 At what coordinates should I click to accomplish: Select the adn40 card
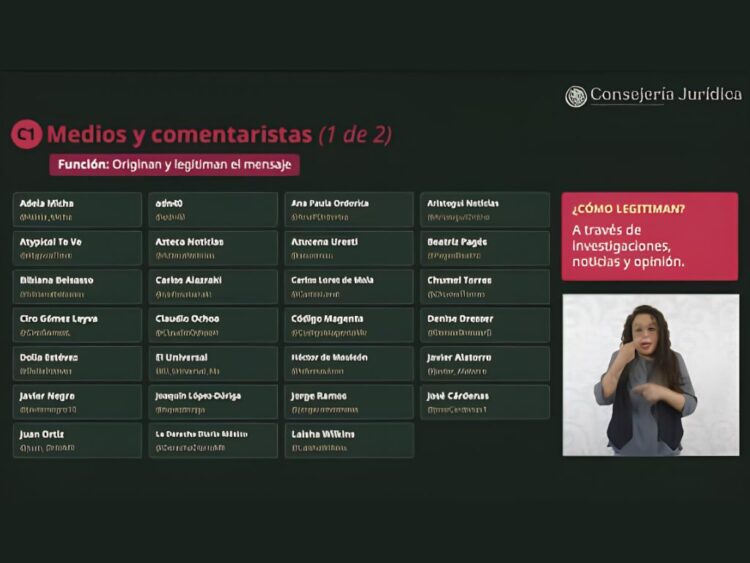pyautogui.click(x=213, y=210)
